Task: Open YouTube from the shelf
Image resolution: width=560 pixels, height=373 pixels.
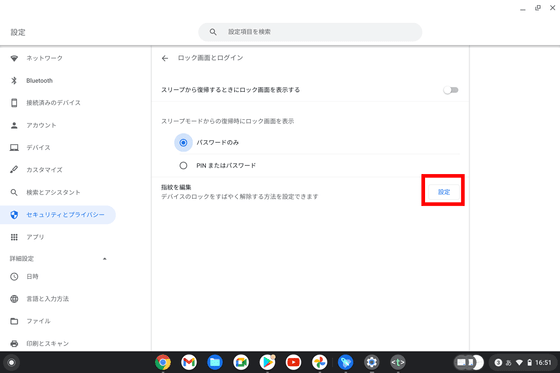Action: click(x=293, y=363)
